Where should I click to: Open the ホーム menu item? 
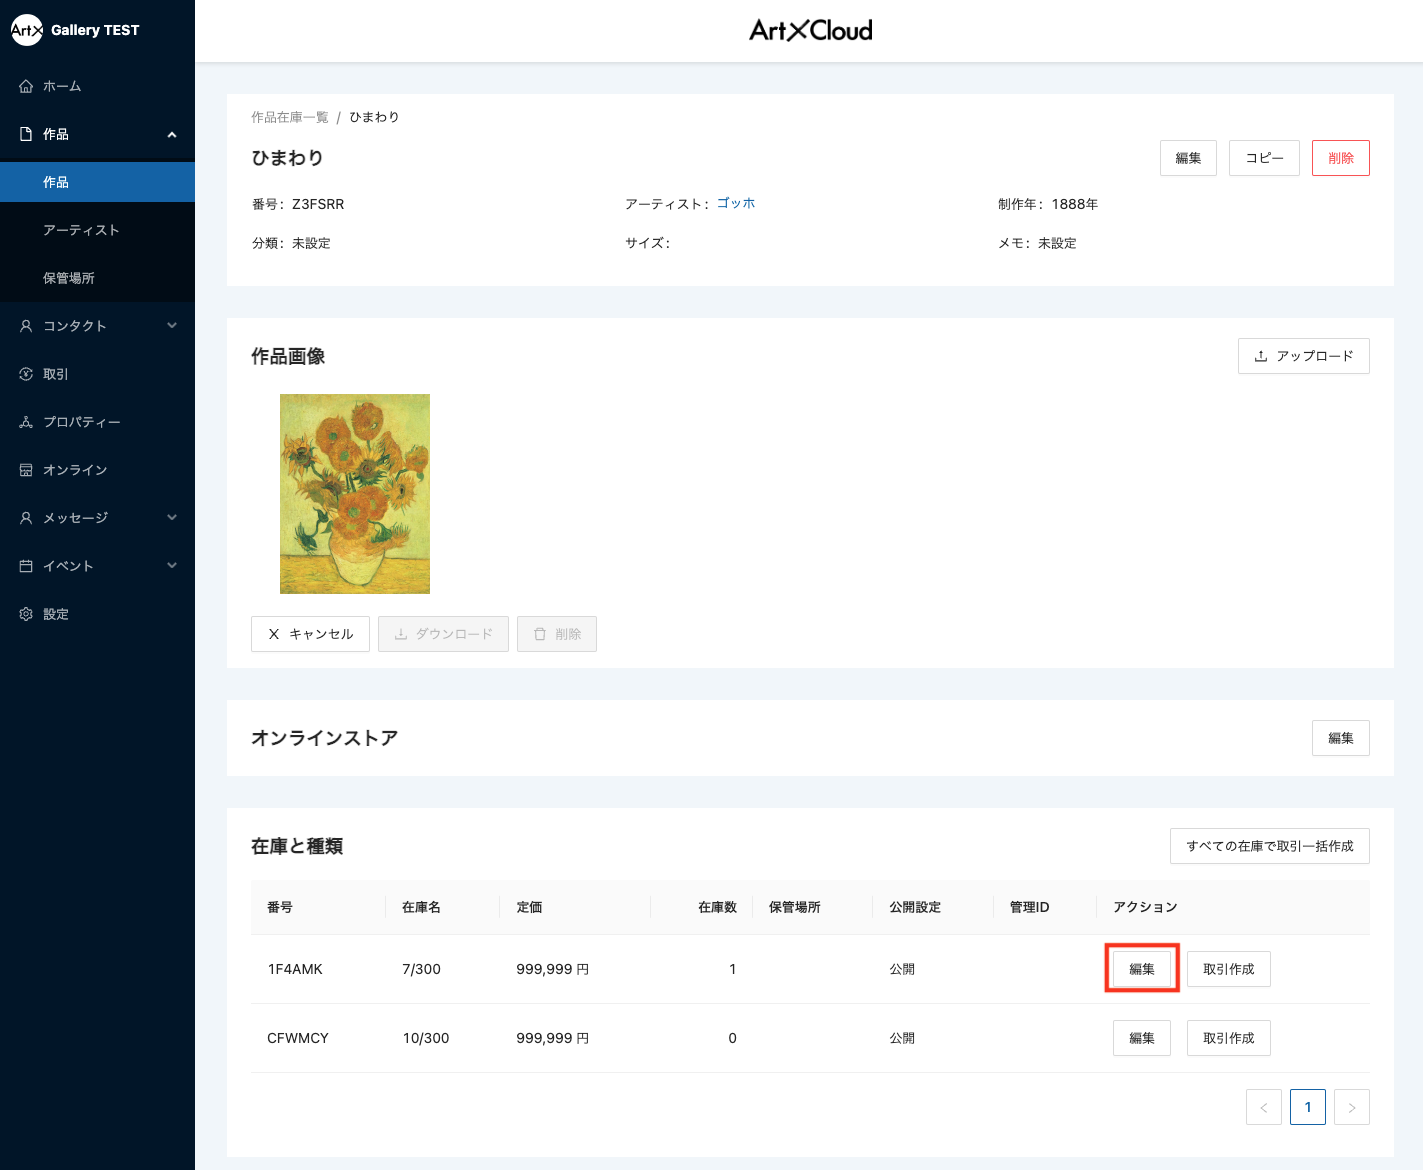(97, 86)
